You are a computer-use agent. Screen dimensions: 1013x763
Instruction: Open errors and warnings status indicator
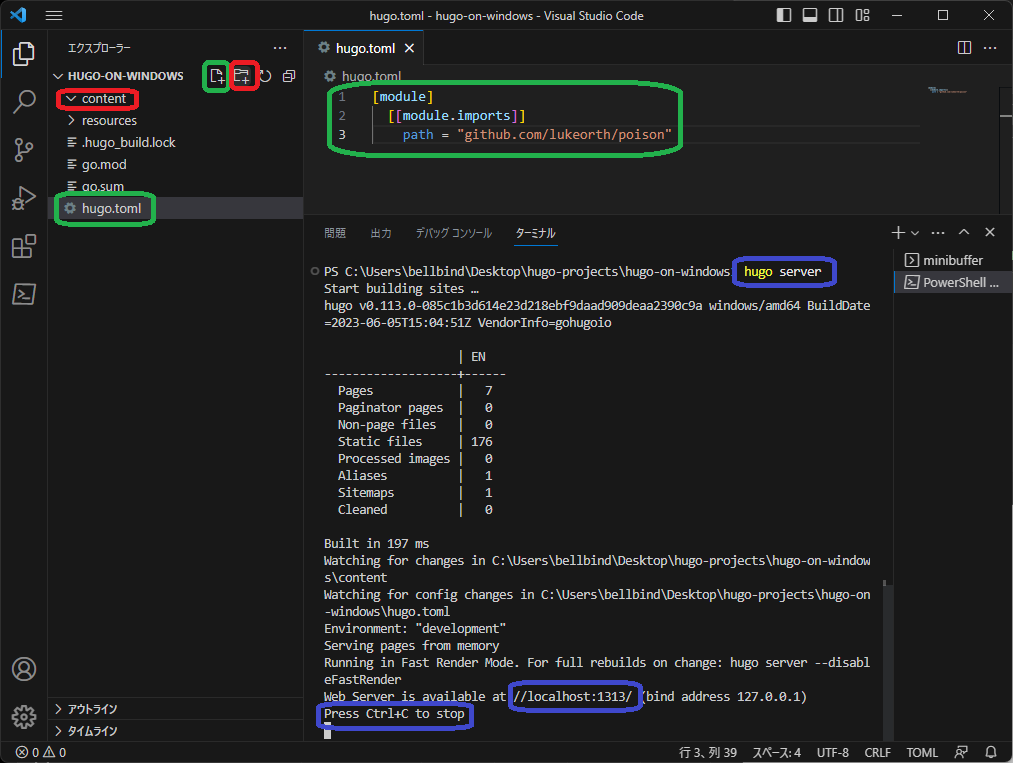point(41,753)
